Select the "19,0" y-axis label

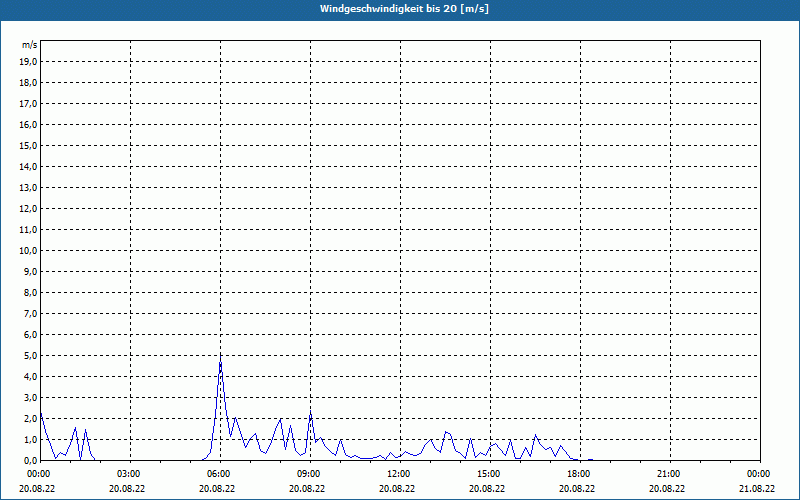point(29,62)
